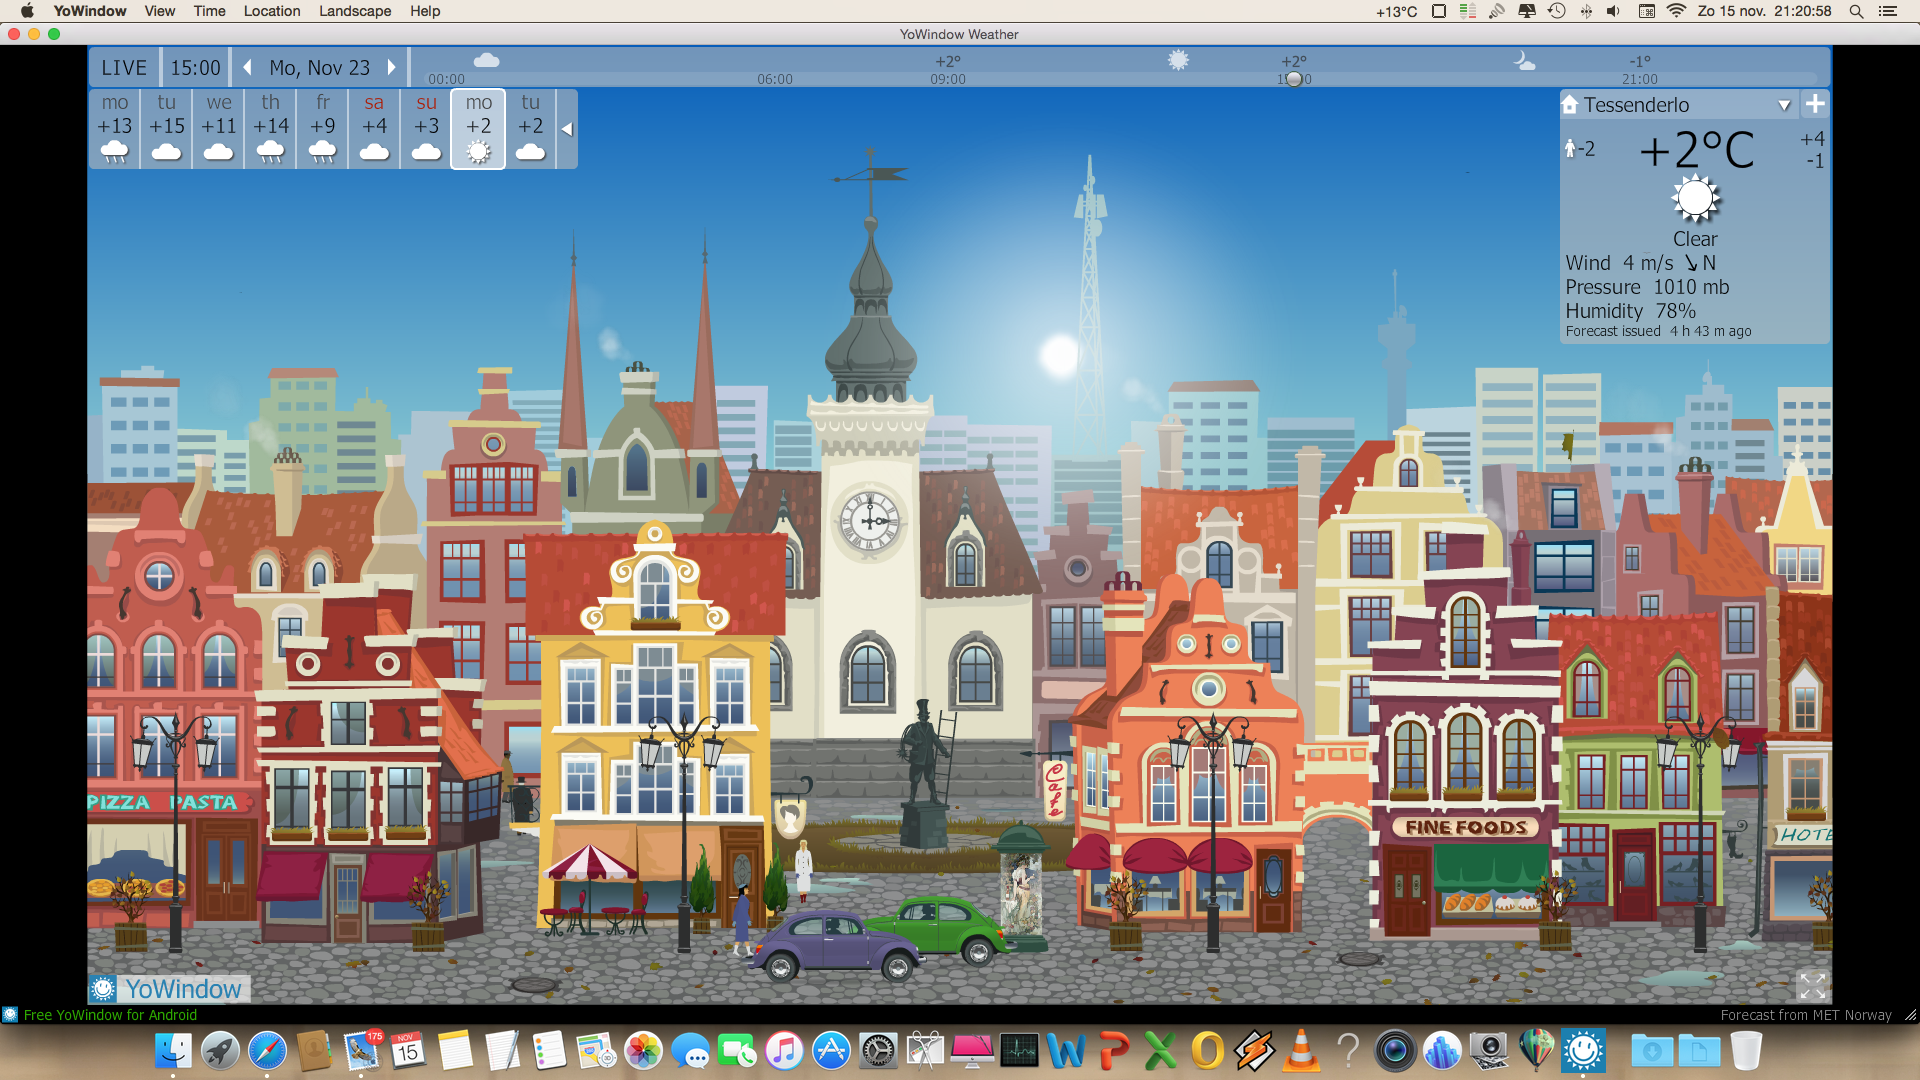Click Free YoWindow for Android link
Image resolution: width=1920 pixels, height=1080 pixels.
110,1015
